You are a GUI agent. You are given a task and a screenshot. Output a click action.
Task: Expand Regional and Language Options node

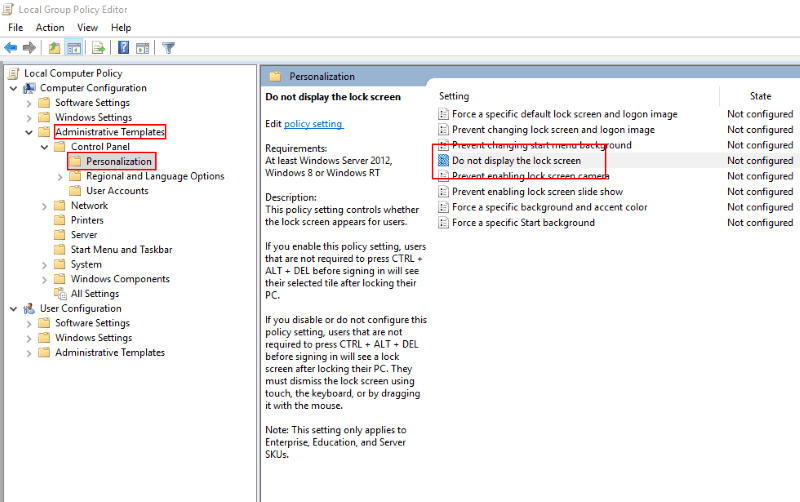click(x=60, y=177)
